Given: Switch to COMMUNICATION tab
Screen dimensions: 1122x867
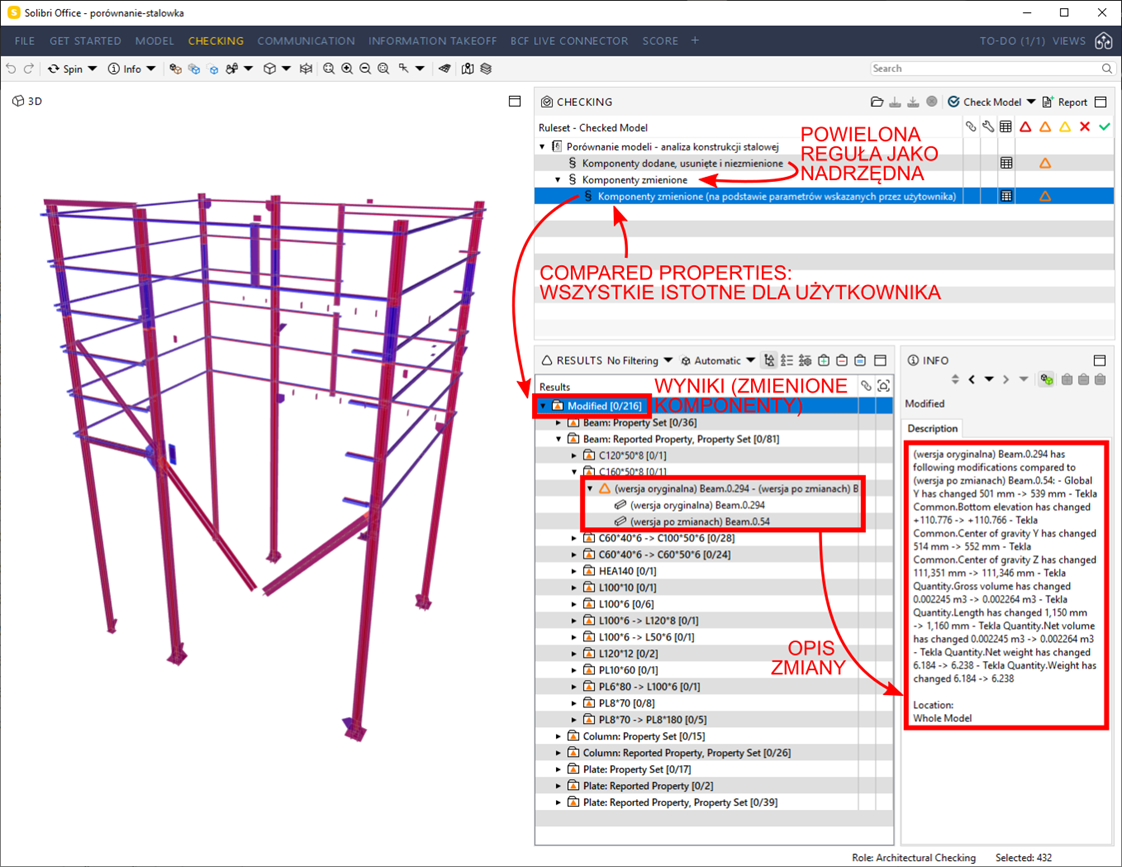Looking at the screenshot, I should [x=306, y=41].
